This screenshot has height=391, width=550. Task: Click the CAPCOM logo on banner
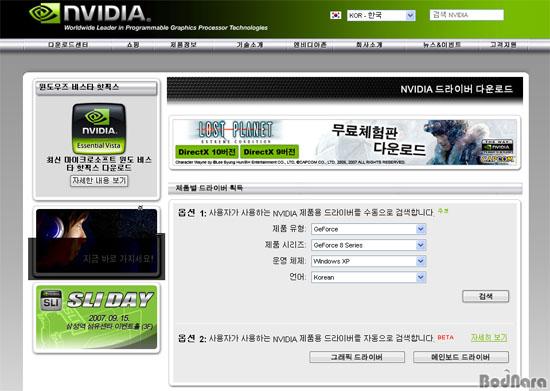click(x=497, y=159)
